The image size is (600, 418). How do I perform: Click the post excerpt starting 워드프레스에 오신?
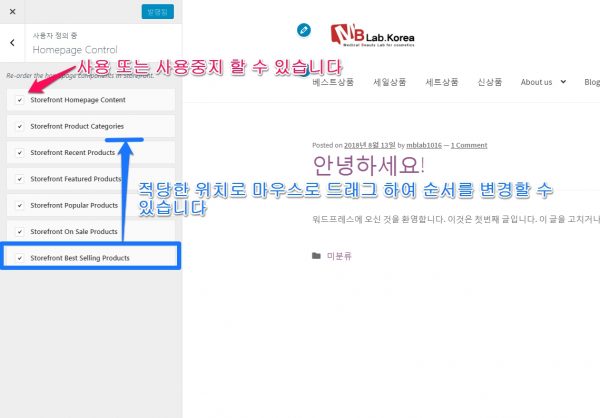(456, 219)
